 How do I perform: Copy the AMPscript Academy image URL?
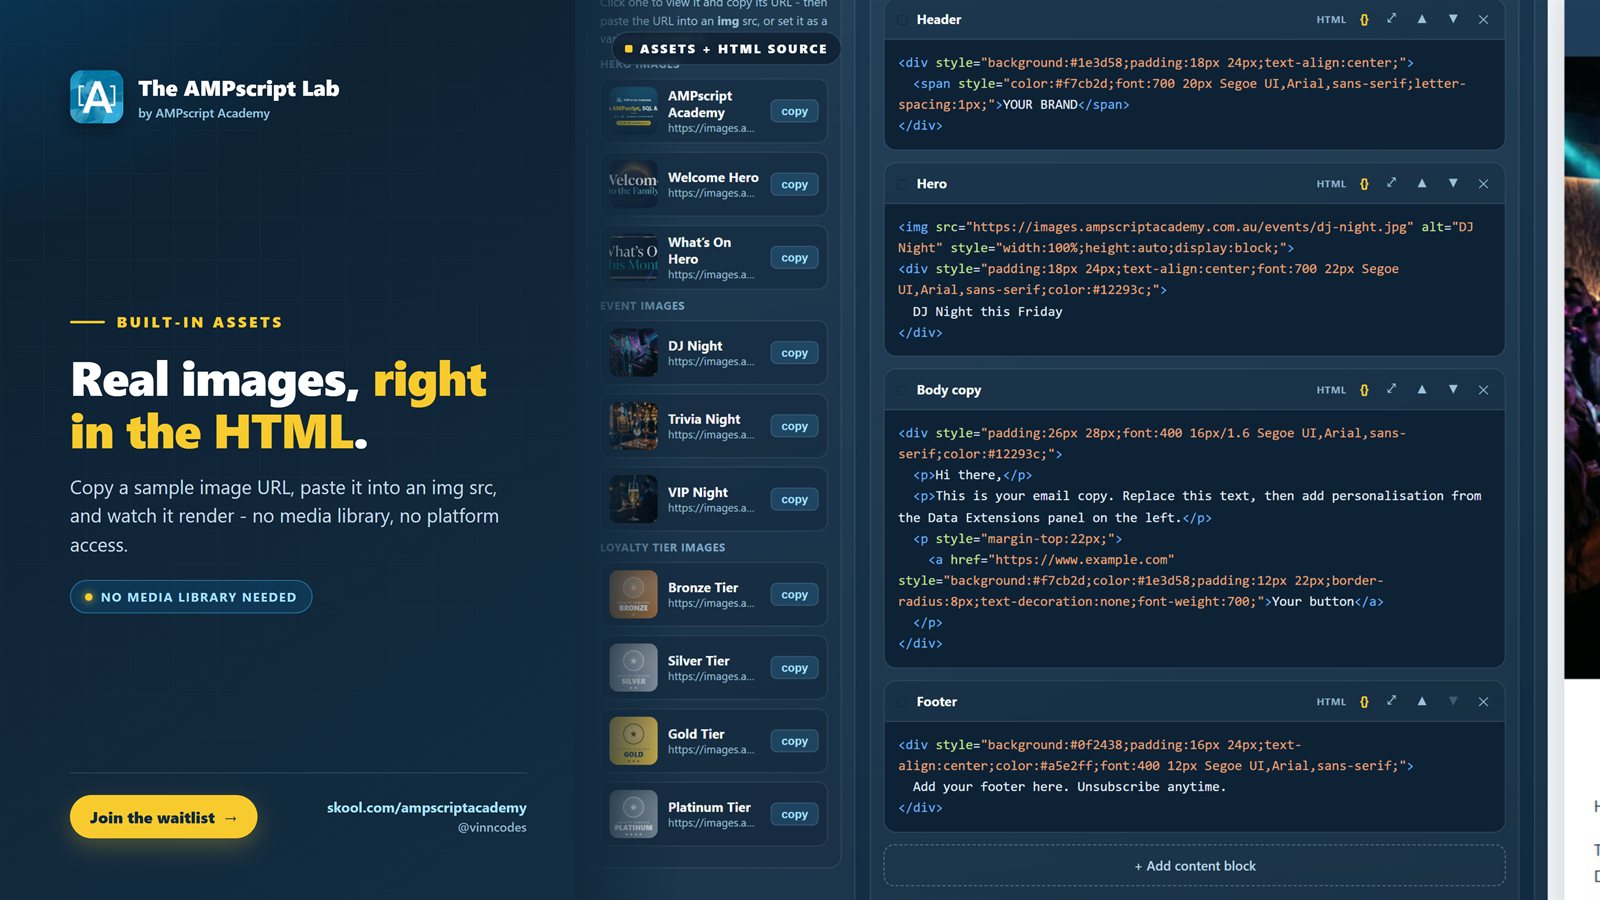[x=794, y=112]
